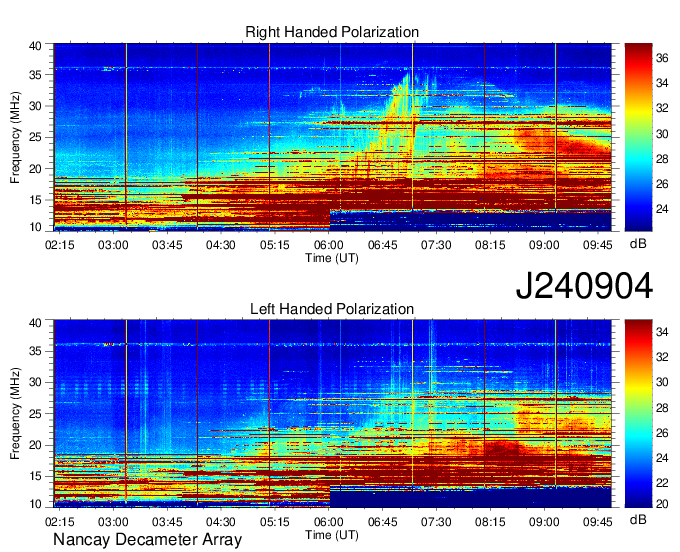This screenshot has height=552, width=680.
Task: Click the 03:00 time tick of Left Handed plot
Action: click(113, 522)
